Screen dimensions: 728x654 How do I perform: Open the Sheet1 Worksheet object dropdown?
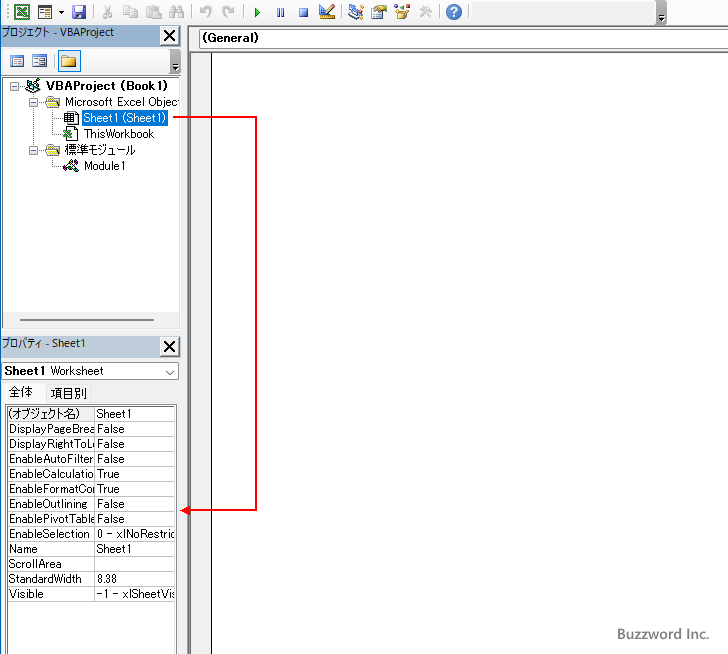[x=170, y=372]
